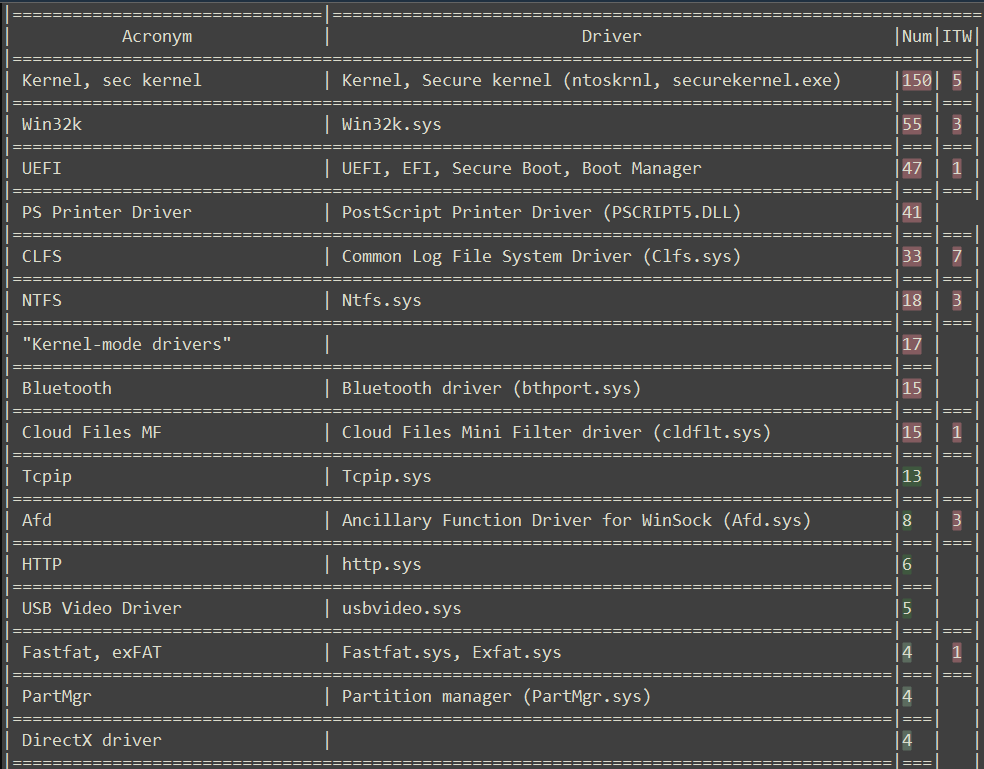This screenshot has height=769, width=984.
Task: Select the "Ntfs.sys" driver cell
Action: pyautogui.click(x=382, y=300)
